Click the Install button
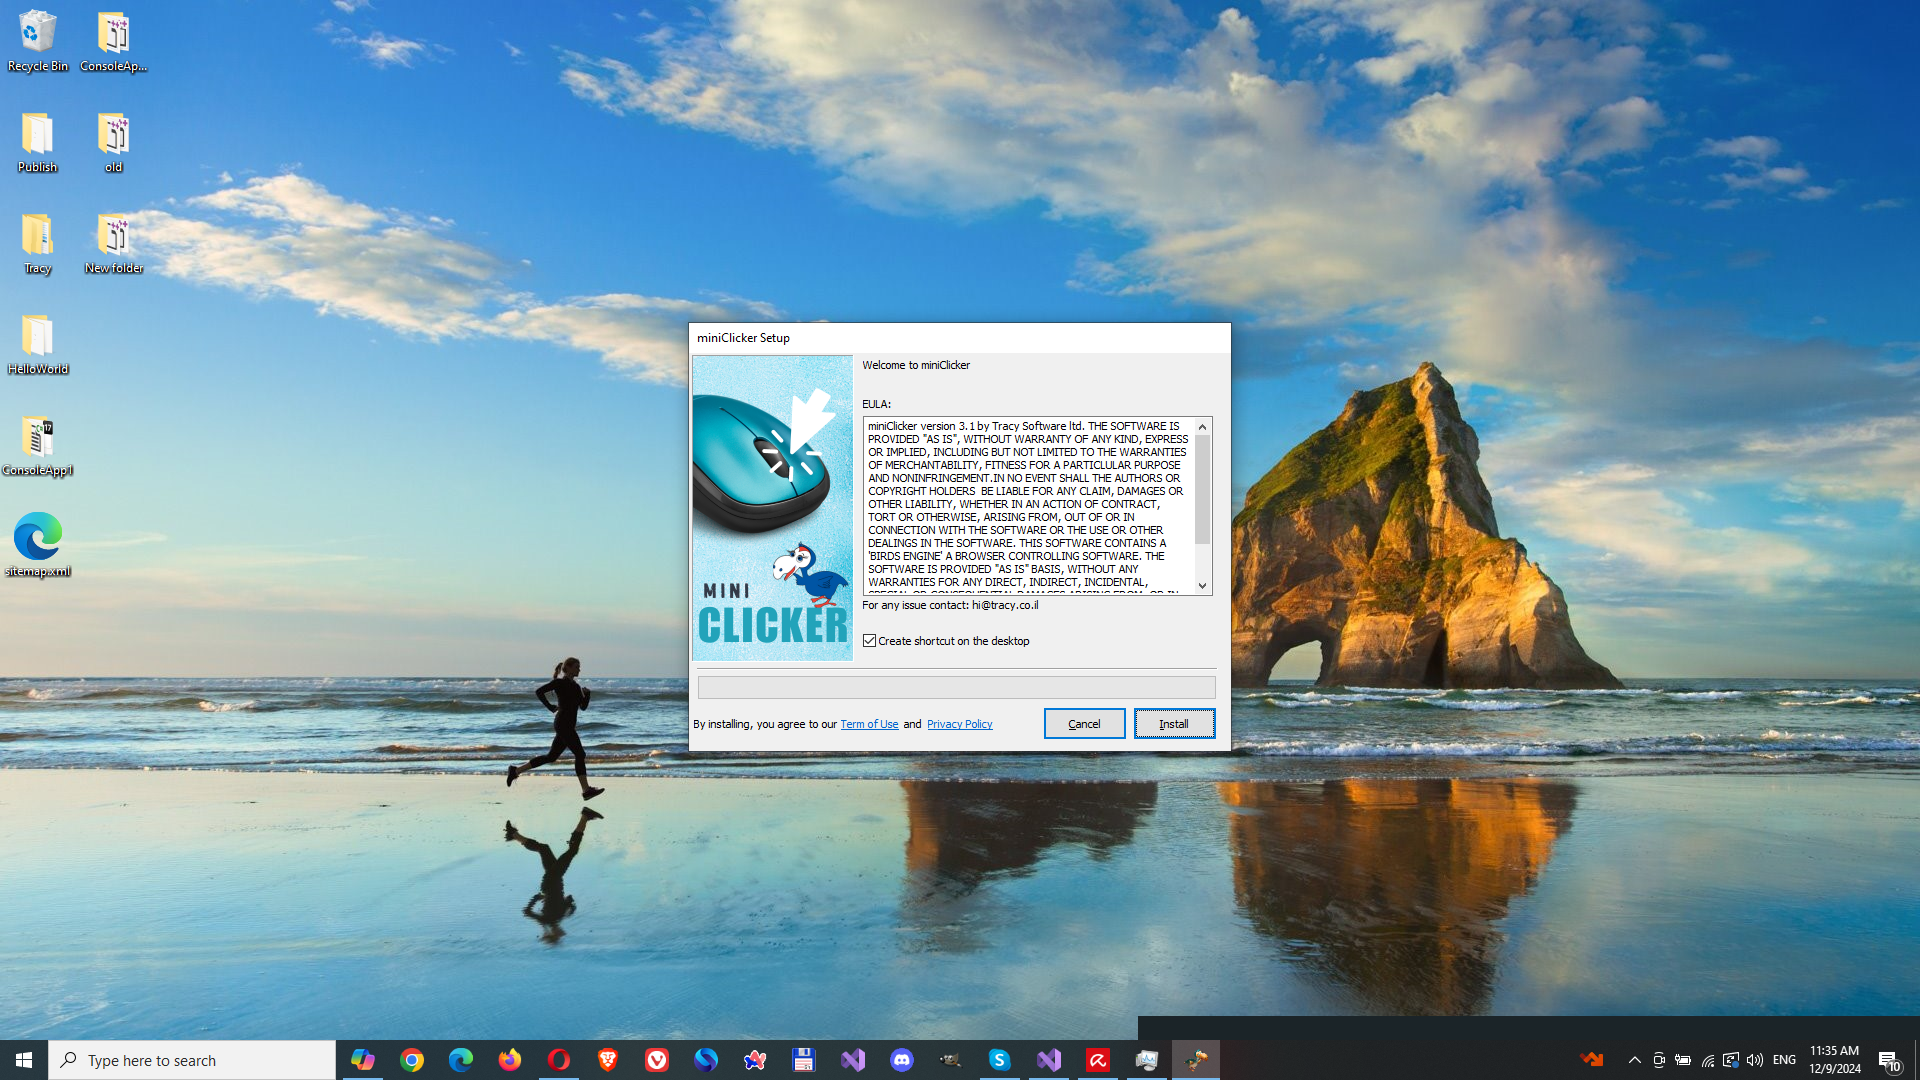Image resolution: width=1920 pixels, height=1080 pixels. (1174, 723)
